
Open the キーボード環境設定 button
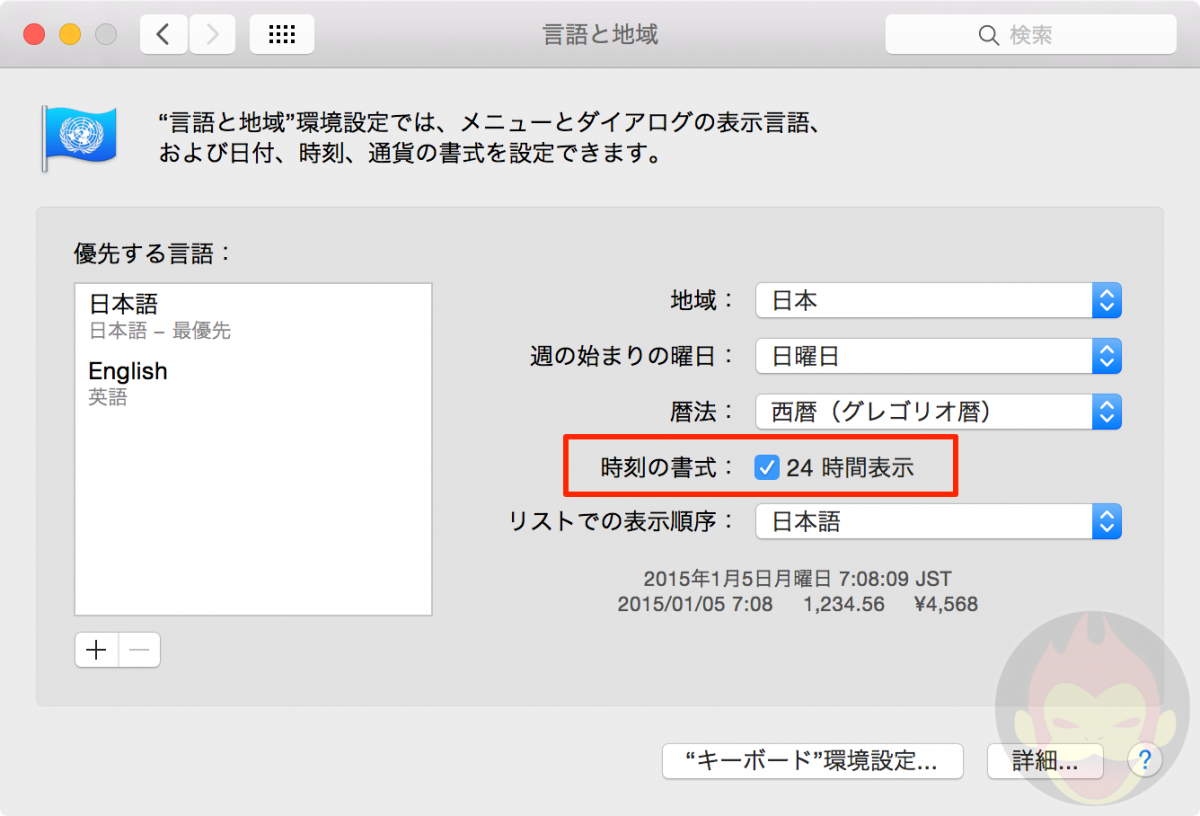tap(812, 761)
